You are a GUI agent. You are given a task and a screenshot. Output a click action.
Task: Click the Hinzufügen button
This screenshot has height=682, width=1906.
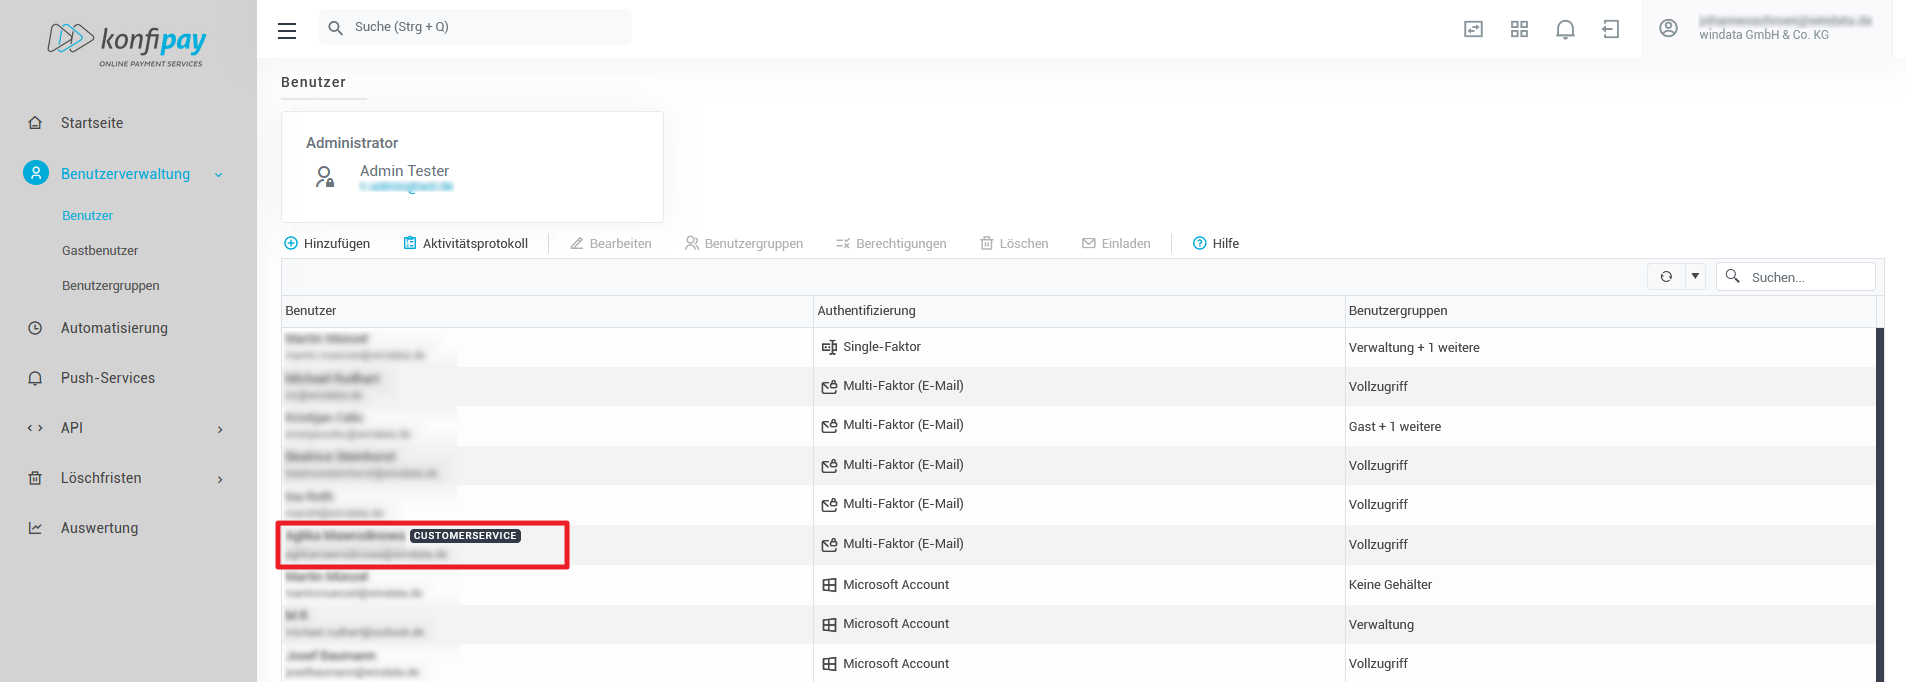pyautogui.click(x=327, y=244)
